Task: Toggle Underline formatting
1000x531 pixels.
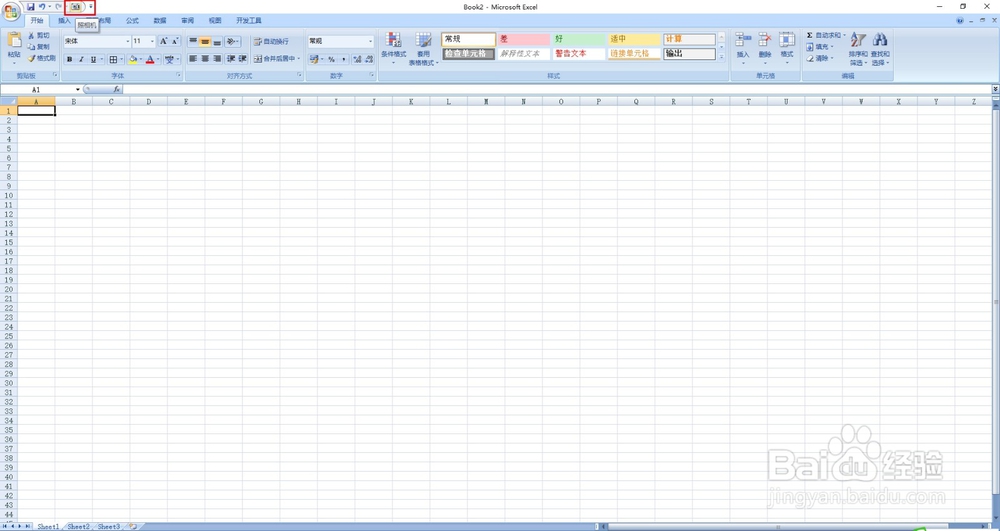Action: coord(93,59)
